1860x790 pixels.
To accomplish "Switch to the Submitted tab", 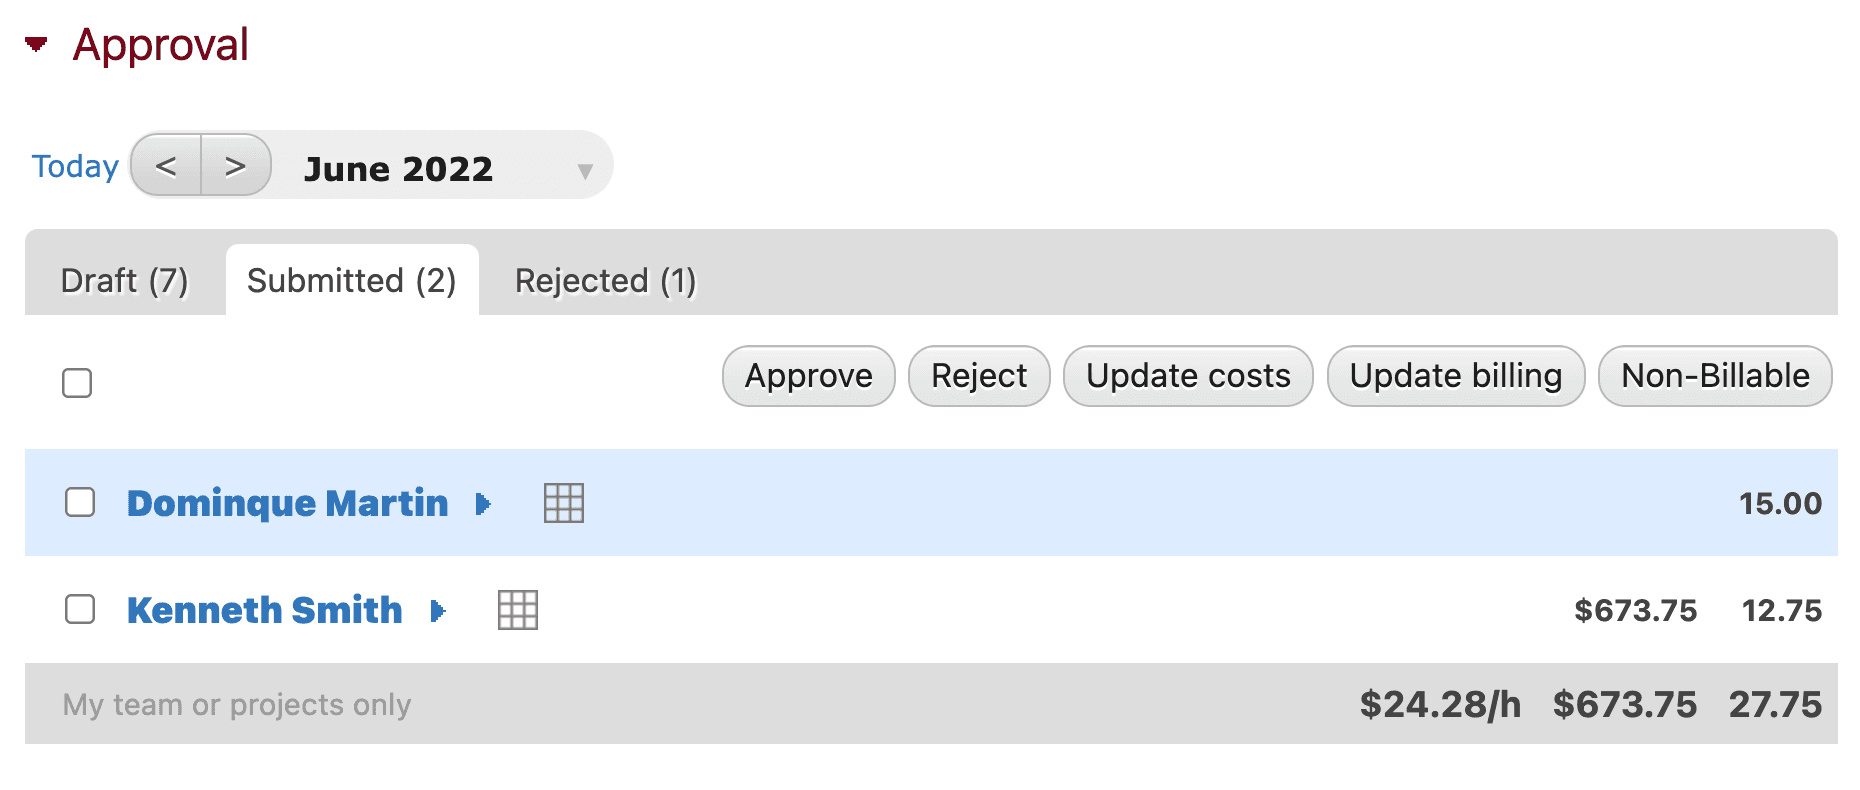I will [353, 281].
